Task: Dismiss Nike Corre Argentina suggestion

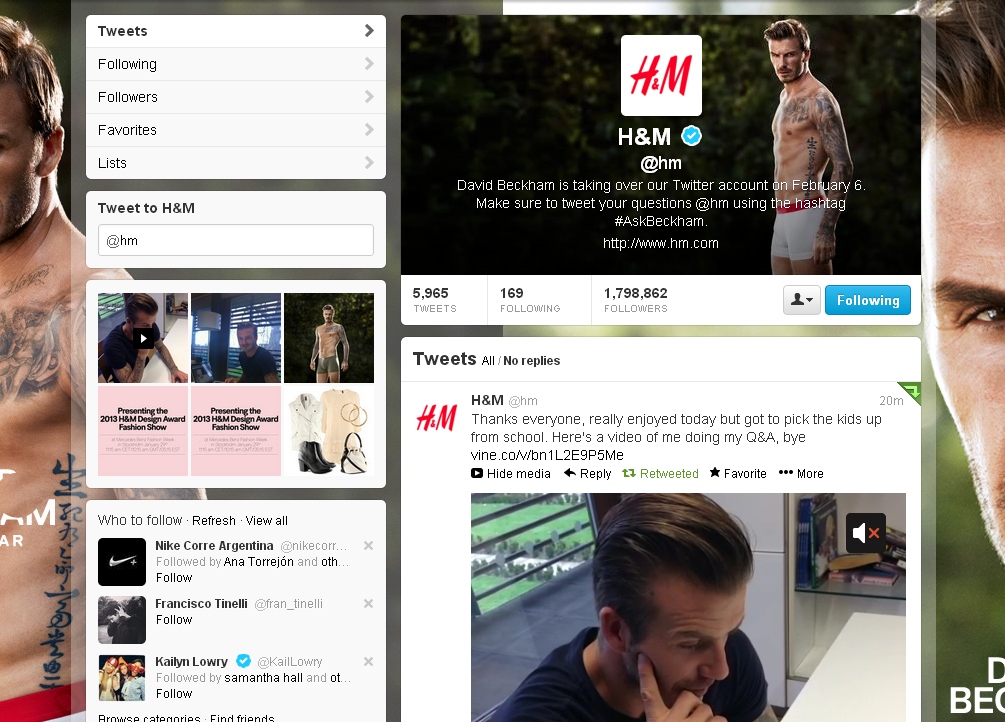Action: [369, 546]
